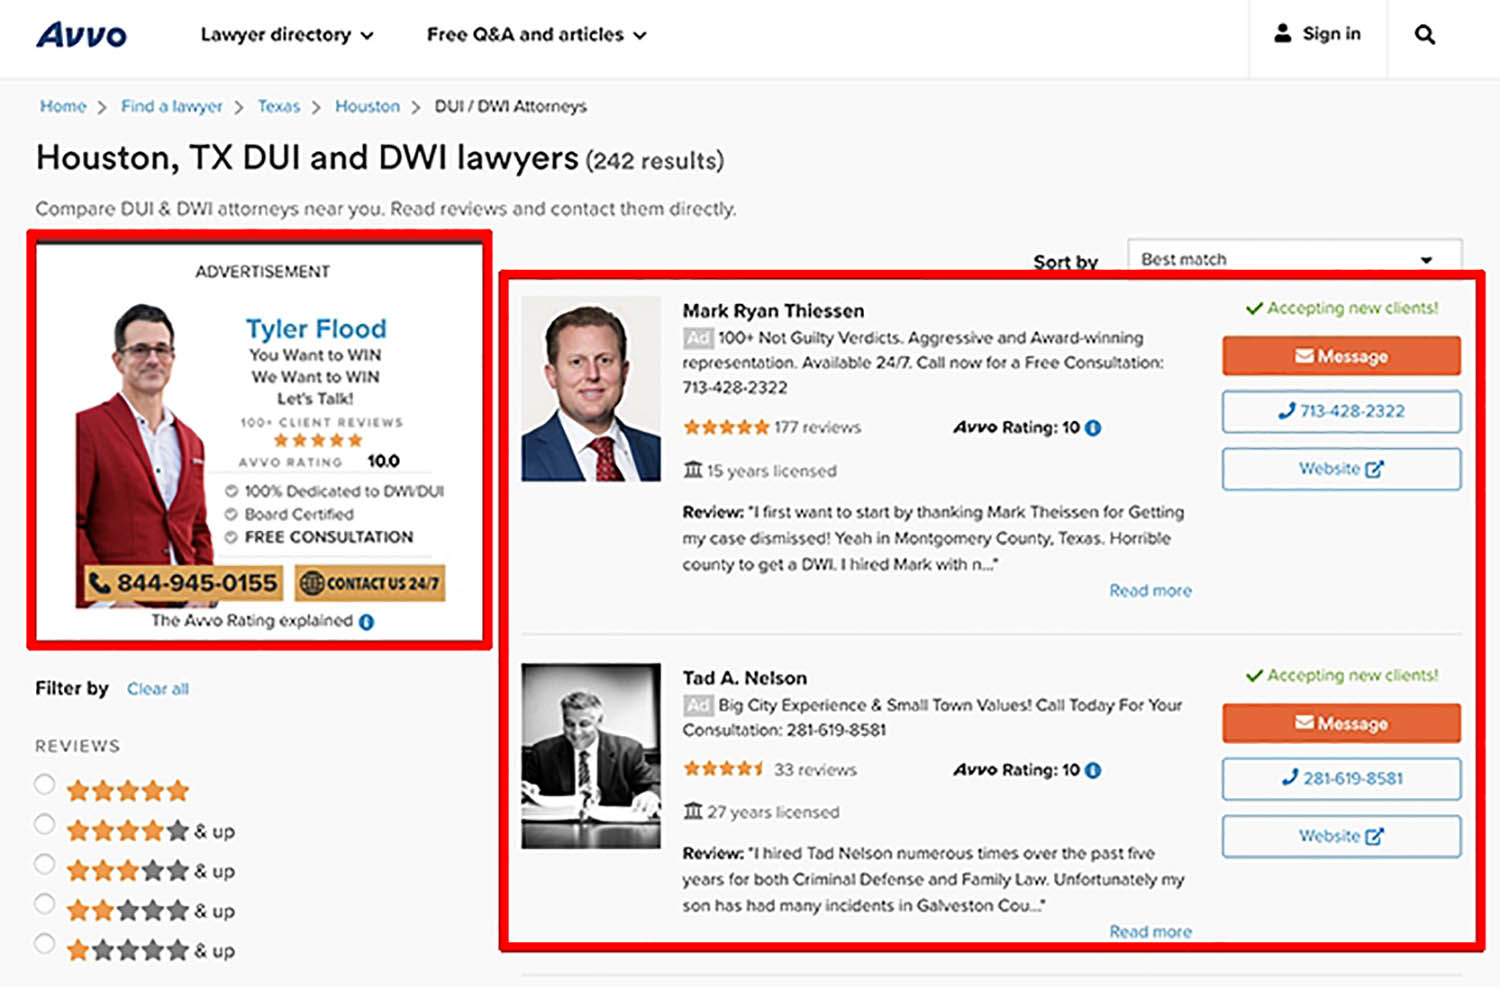Expand the Lawyer directory menu
This screenshot has height=987, width=1500.
point(287,35)
